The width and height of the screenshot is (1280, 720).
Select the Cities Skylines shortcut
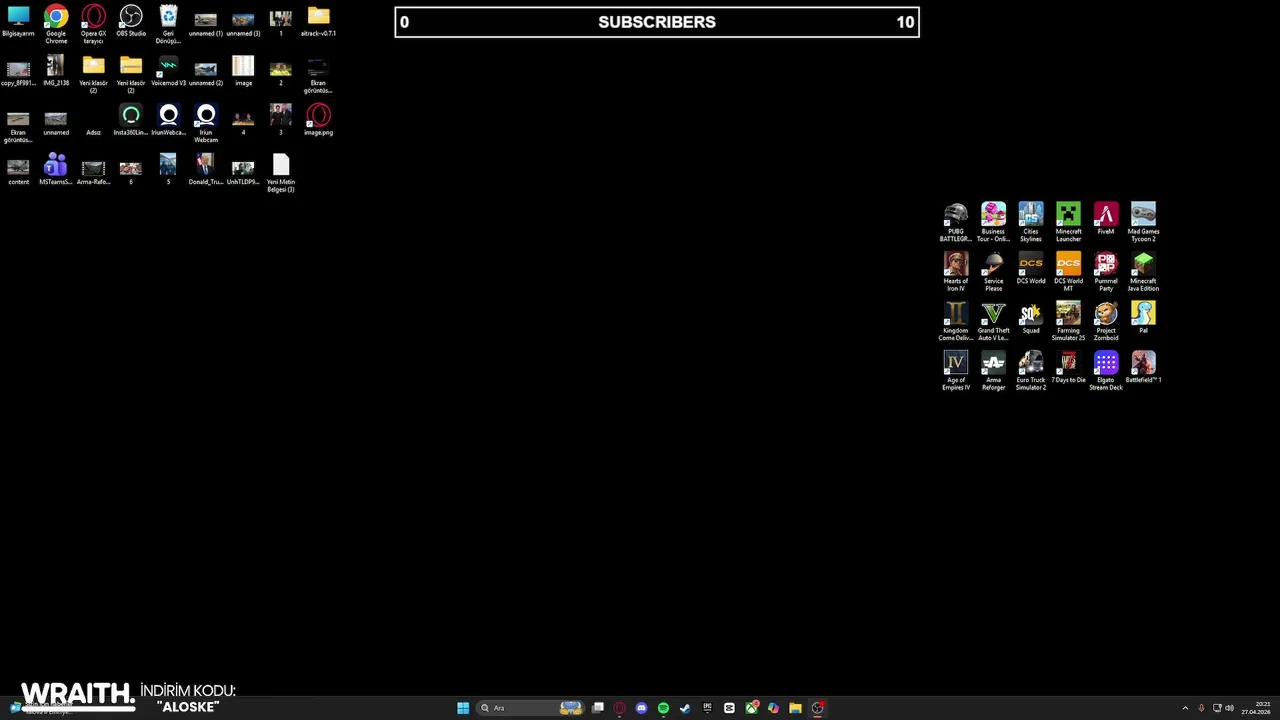pyautogui.click(x=1031, y=222)
